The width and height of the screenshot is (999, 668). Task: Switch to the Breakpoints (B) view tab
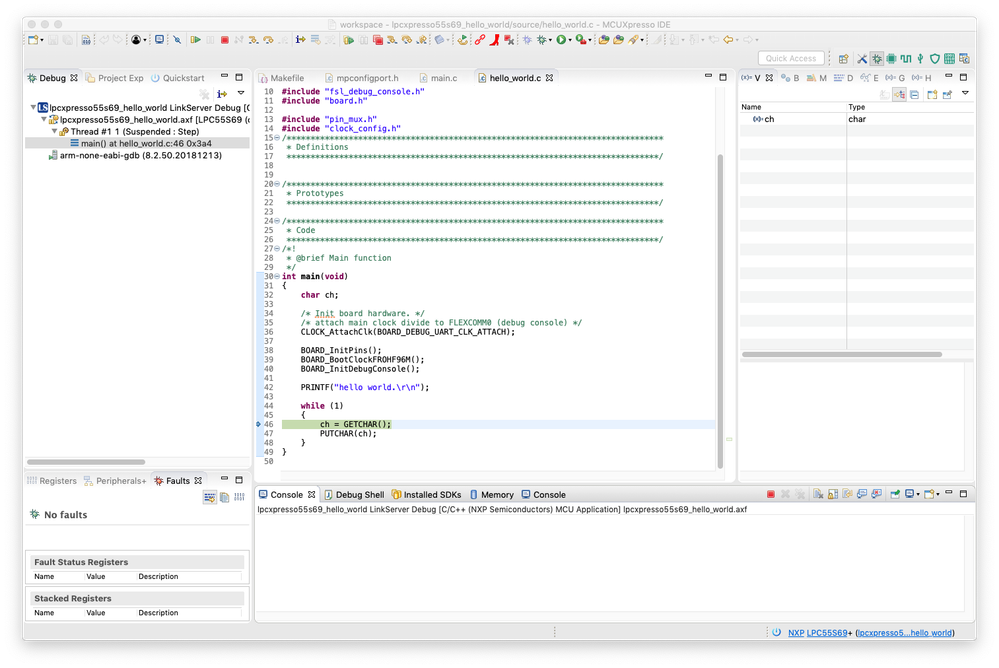pos(790,78)
